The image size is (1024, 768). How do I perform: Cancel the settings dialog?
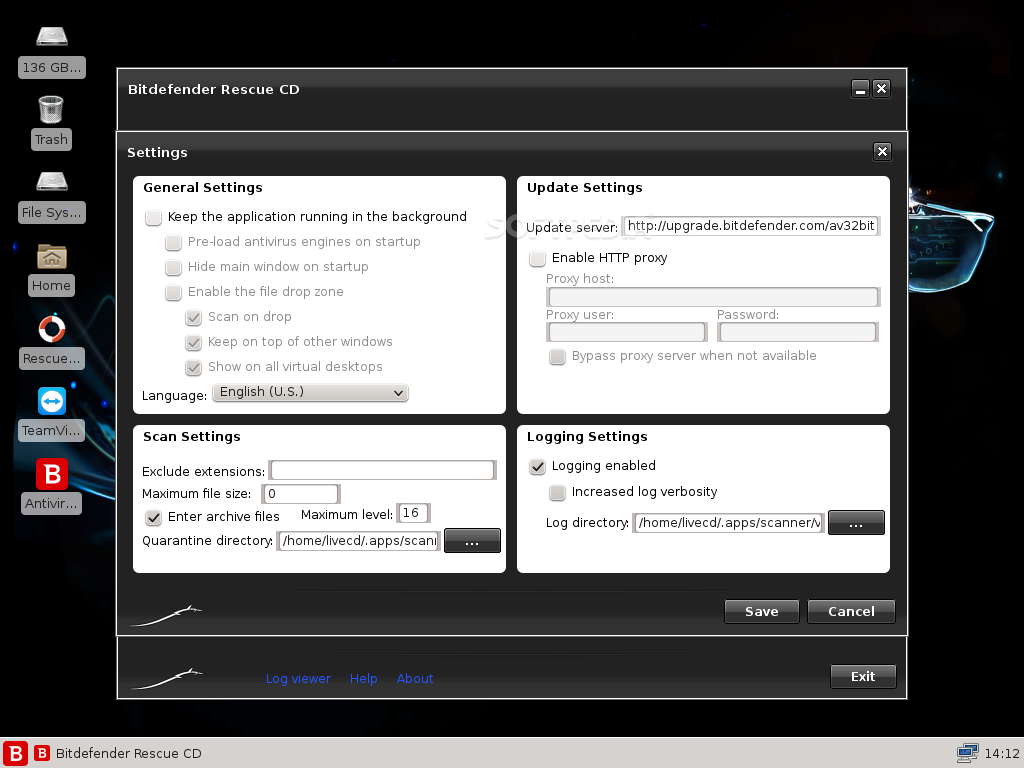(851, 611)
